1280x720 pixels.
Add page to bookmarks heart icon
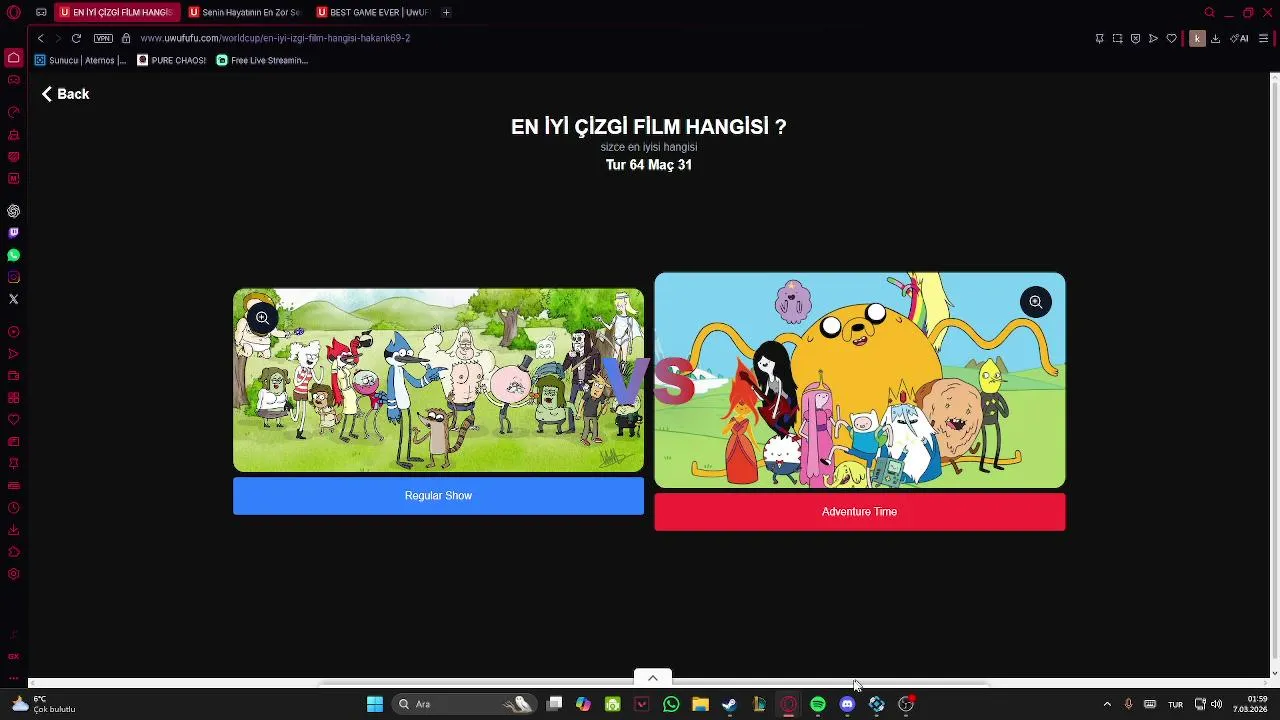click(1171, 38)
